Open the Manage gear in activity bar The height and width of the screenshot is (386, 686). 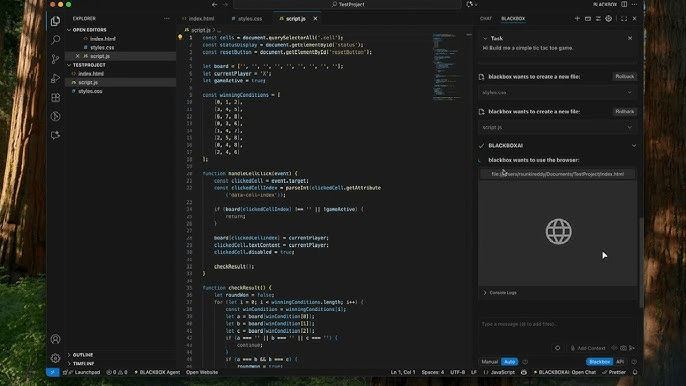(56, 358)
